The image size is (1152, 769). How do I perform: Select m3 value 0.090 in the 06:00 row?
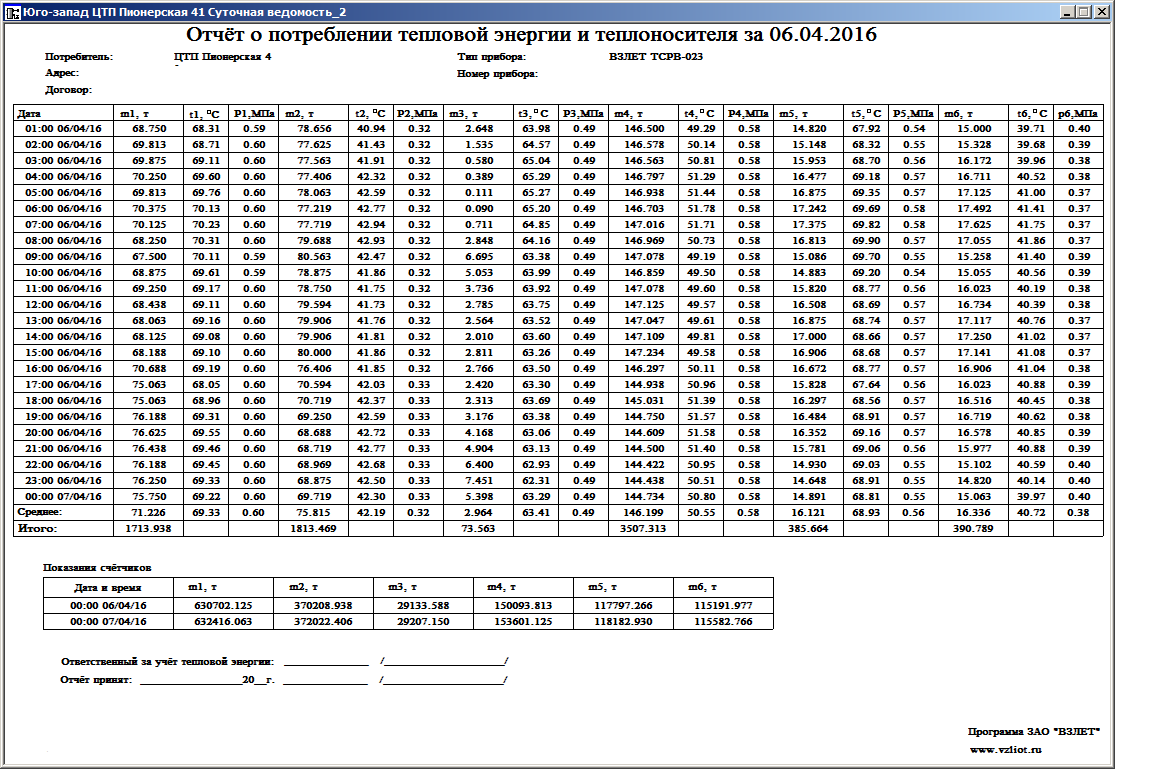[479, 209]
